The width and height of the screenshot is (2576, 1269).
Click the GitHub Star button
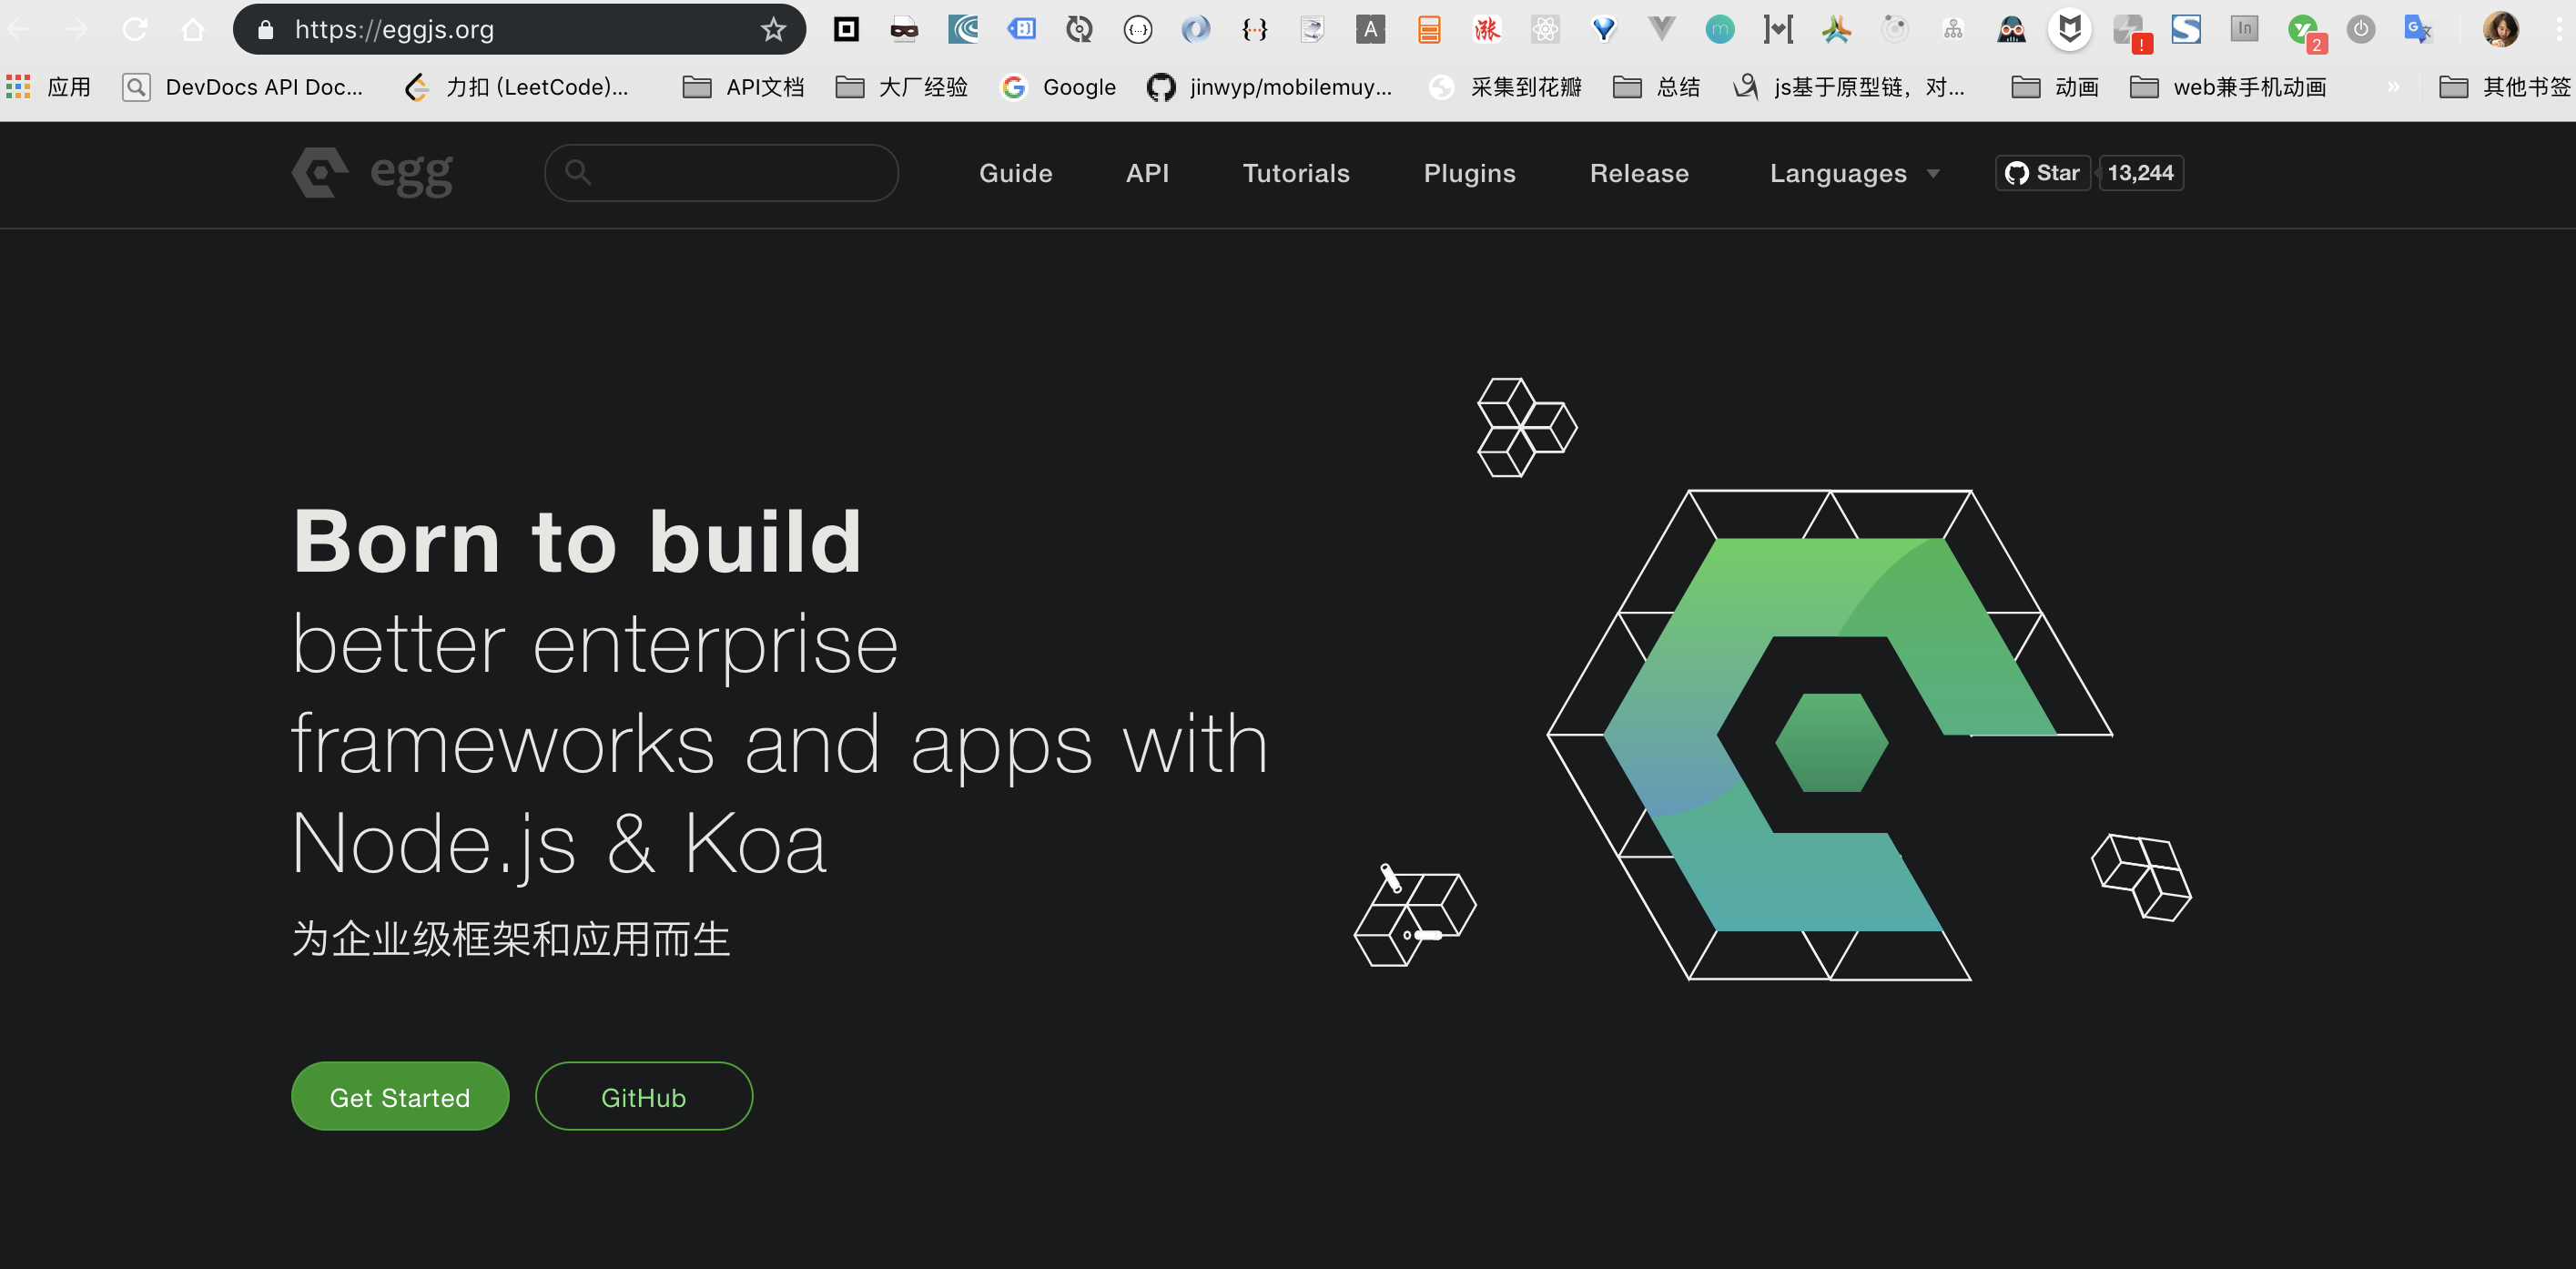coord(2043,173)
